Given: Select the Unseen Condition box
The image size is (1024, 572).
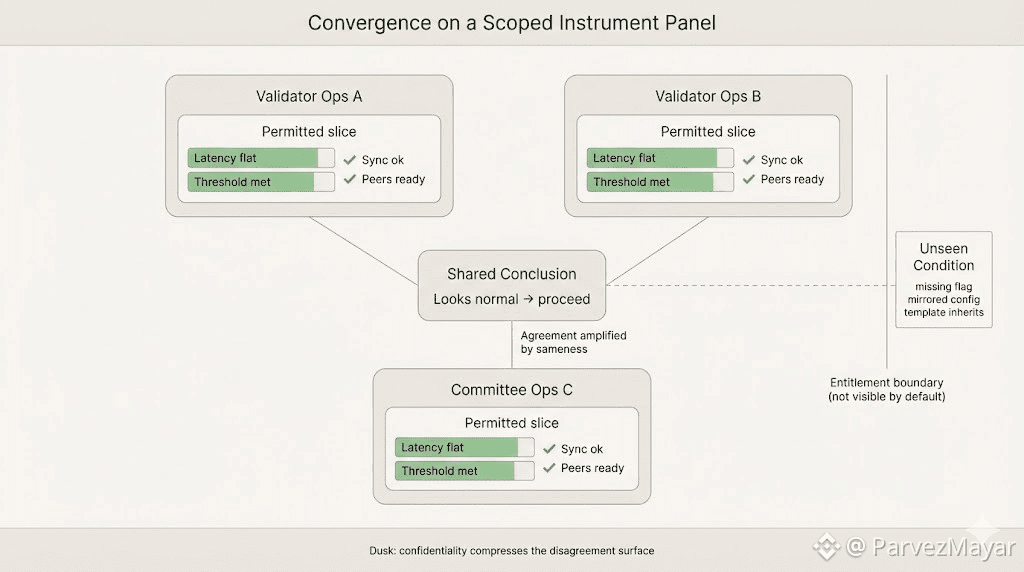Looking at the screenshot, I should [943, 279].
